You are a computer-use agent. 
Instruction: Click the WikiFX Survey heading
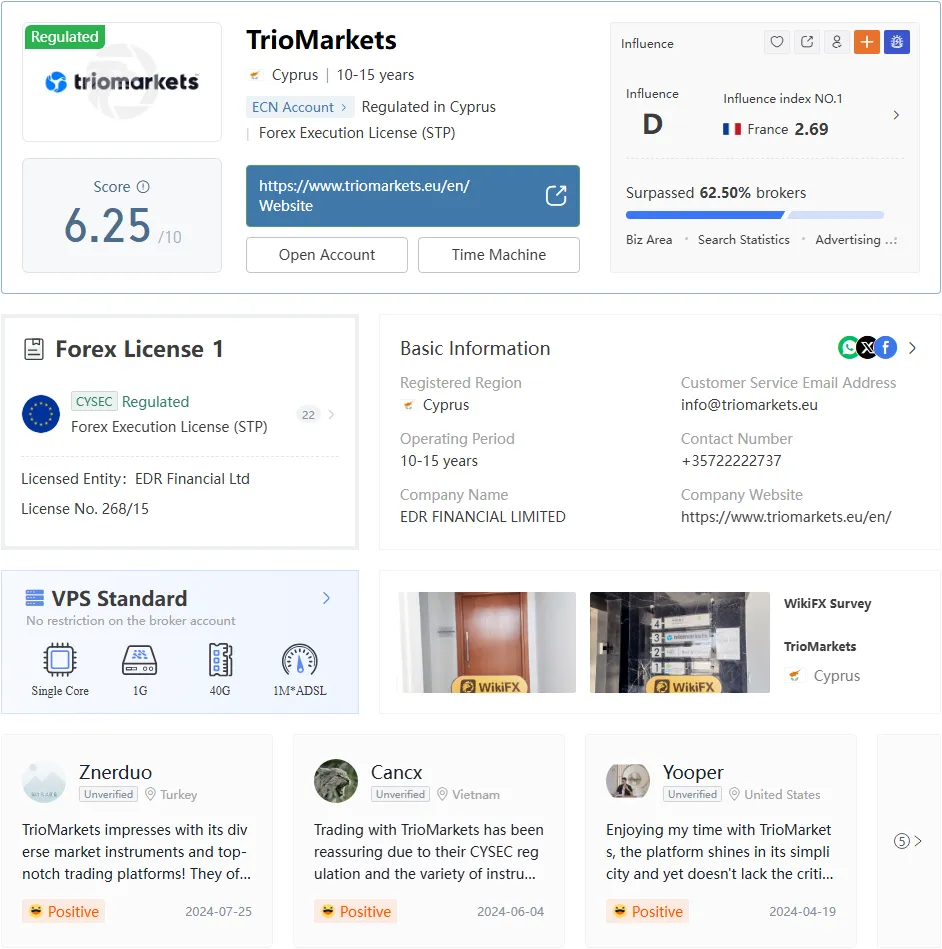(x=828, y=603)
